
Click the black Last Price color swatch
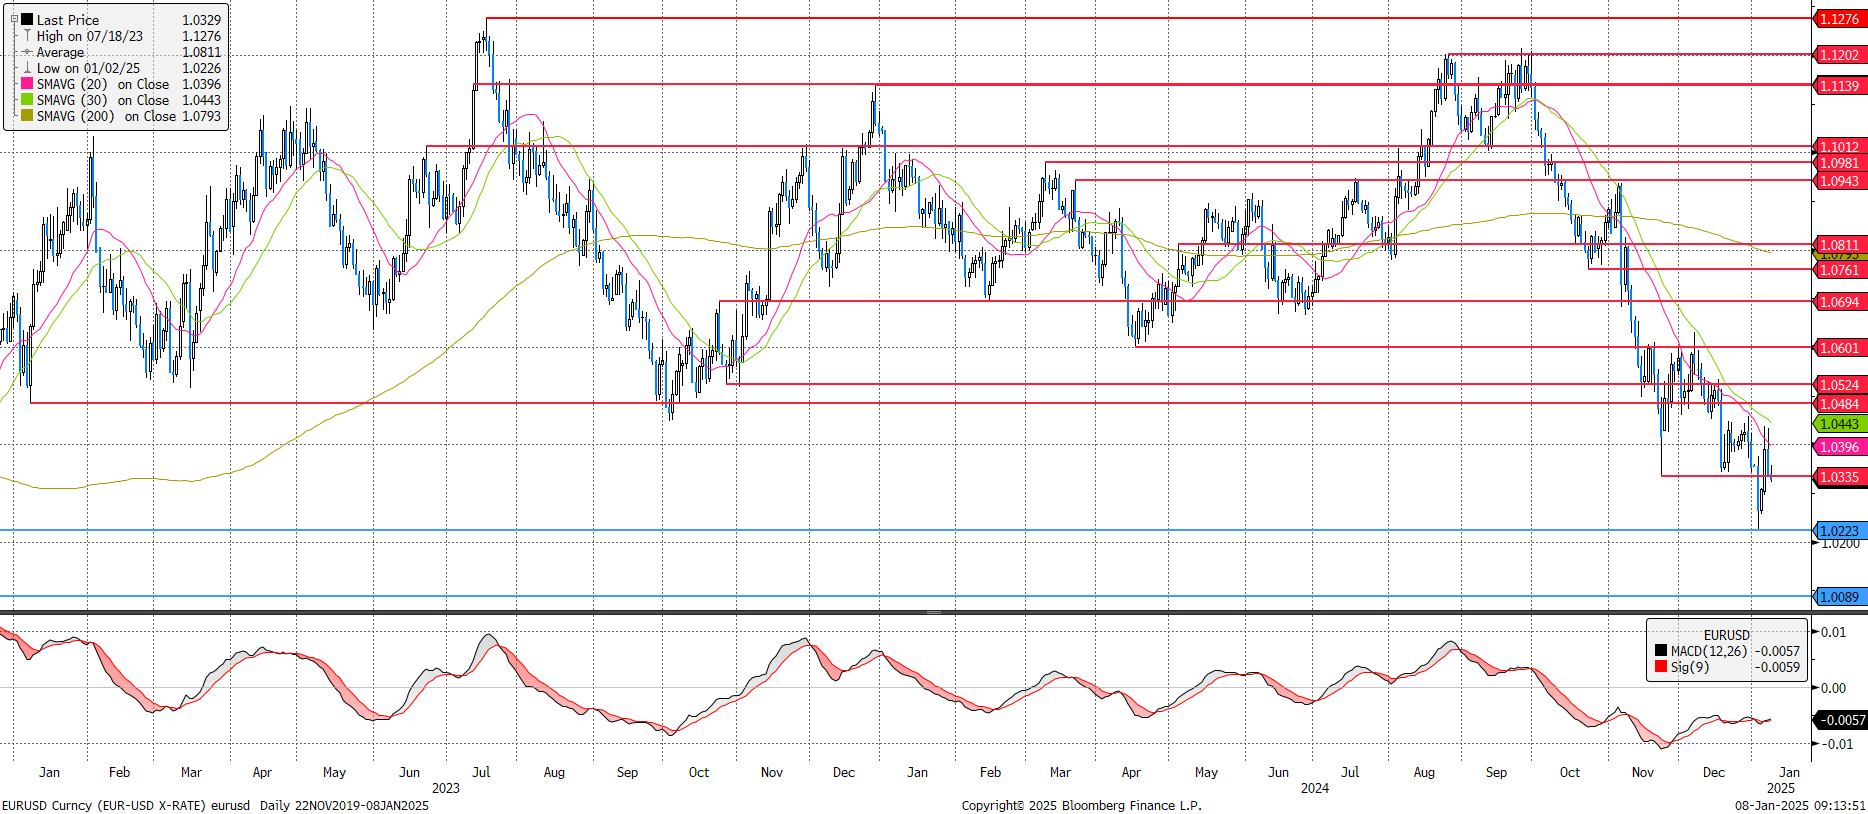coord(27,19)
